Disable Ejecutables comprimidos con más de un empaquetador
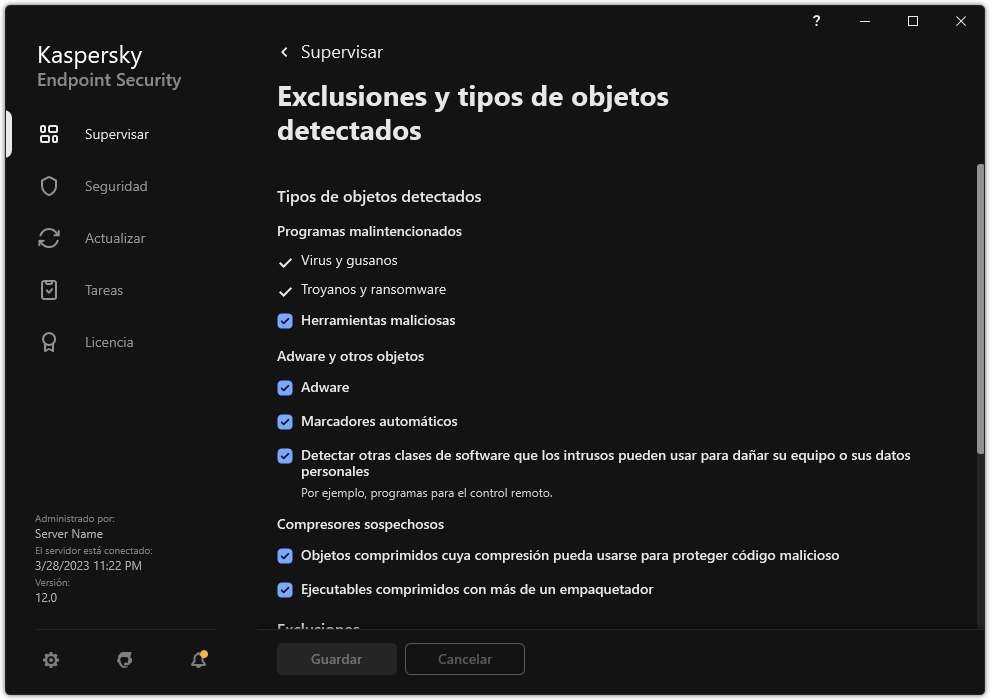990x700 pixels. 285,589
